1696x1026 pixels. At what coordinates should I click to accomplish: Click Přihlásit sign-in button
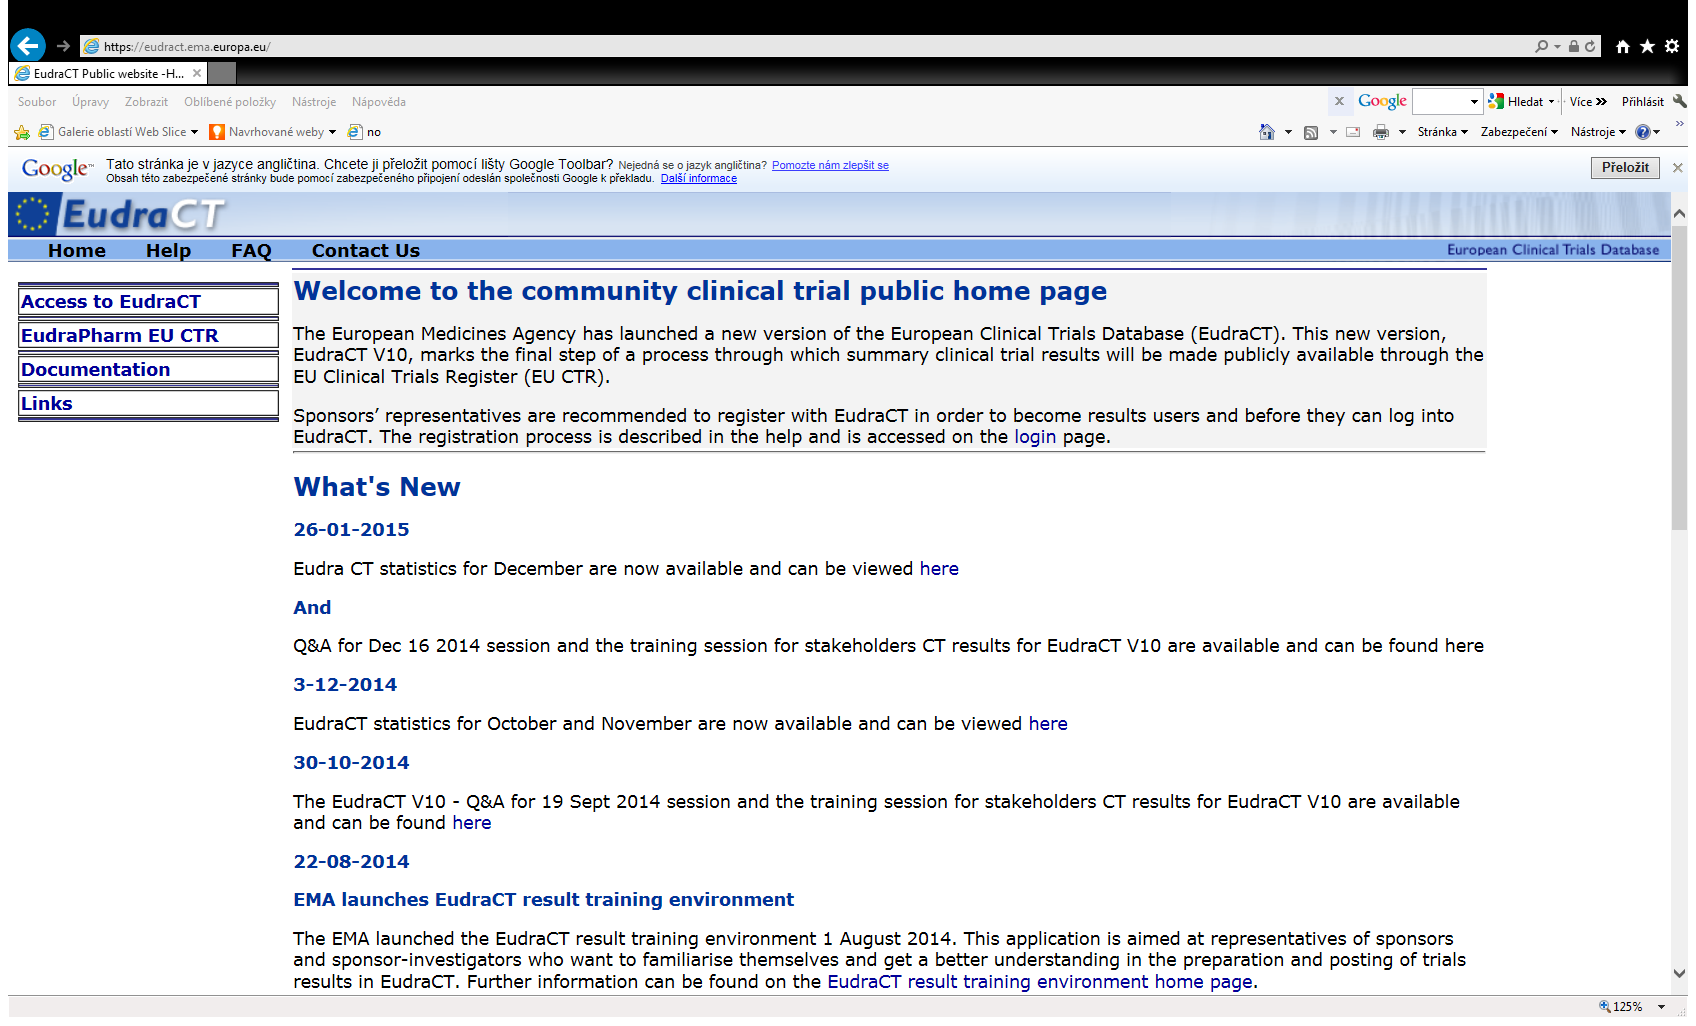(x=1642, y=101)
